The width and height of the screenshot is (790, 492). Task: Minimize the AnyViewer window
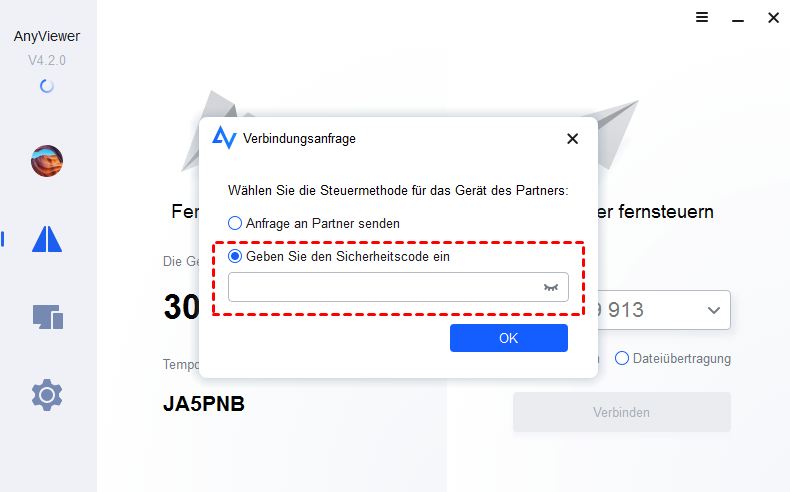(738, 20)
